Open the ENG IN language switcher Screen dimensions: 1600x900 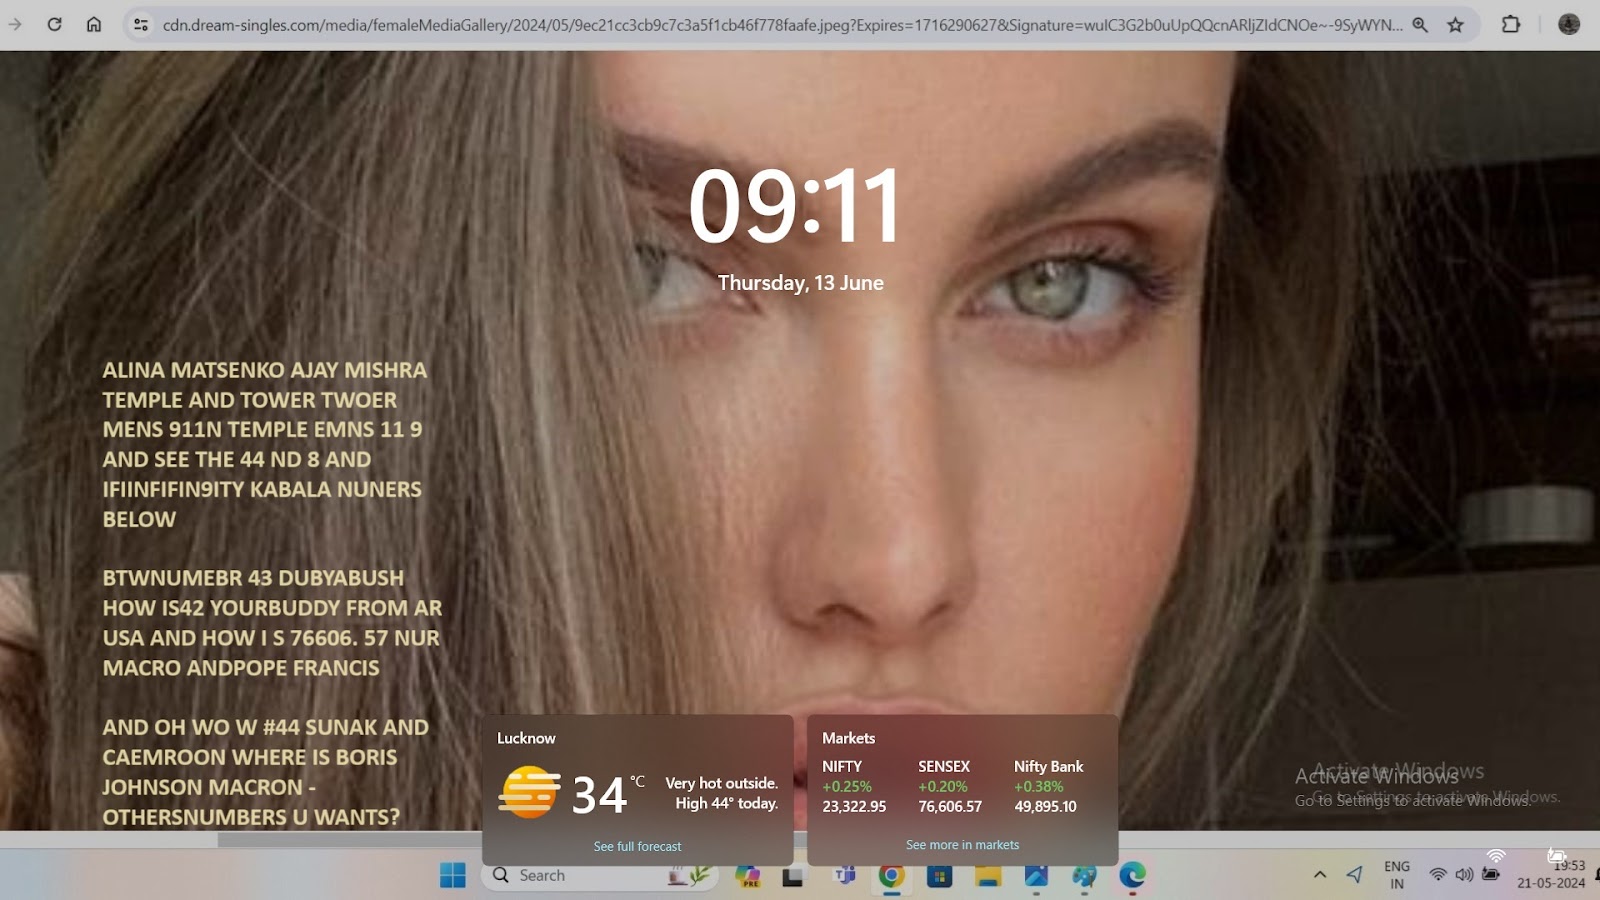1397,875
